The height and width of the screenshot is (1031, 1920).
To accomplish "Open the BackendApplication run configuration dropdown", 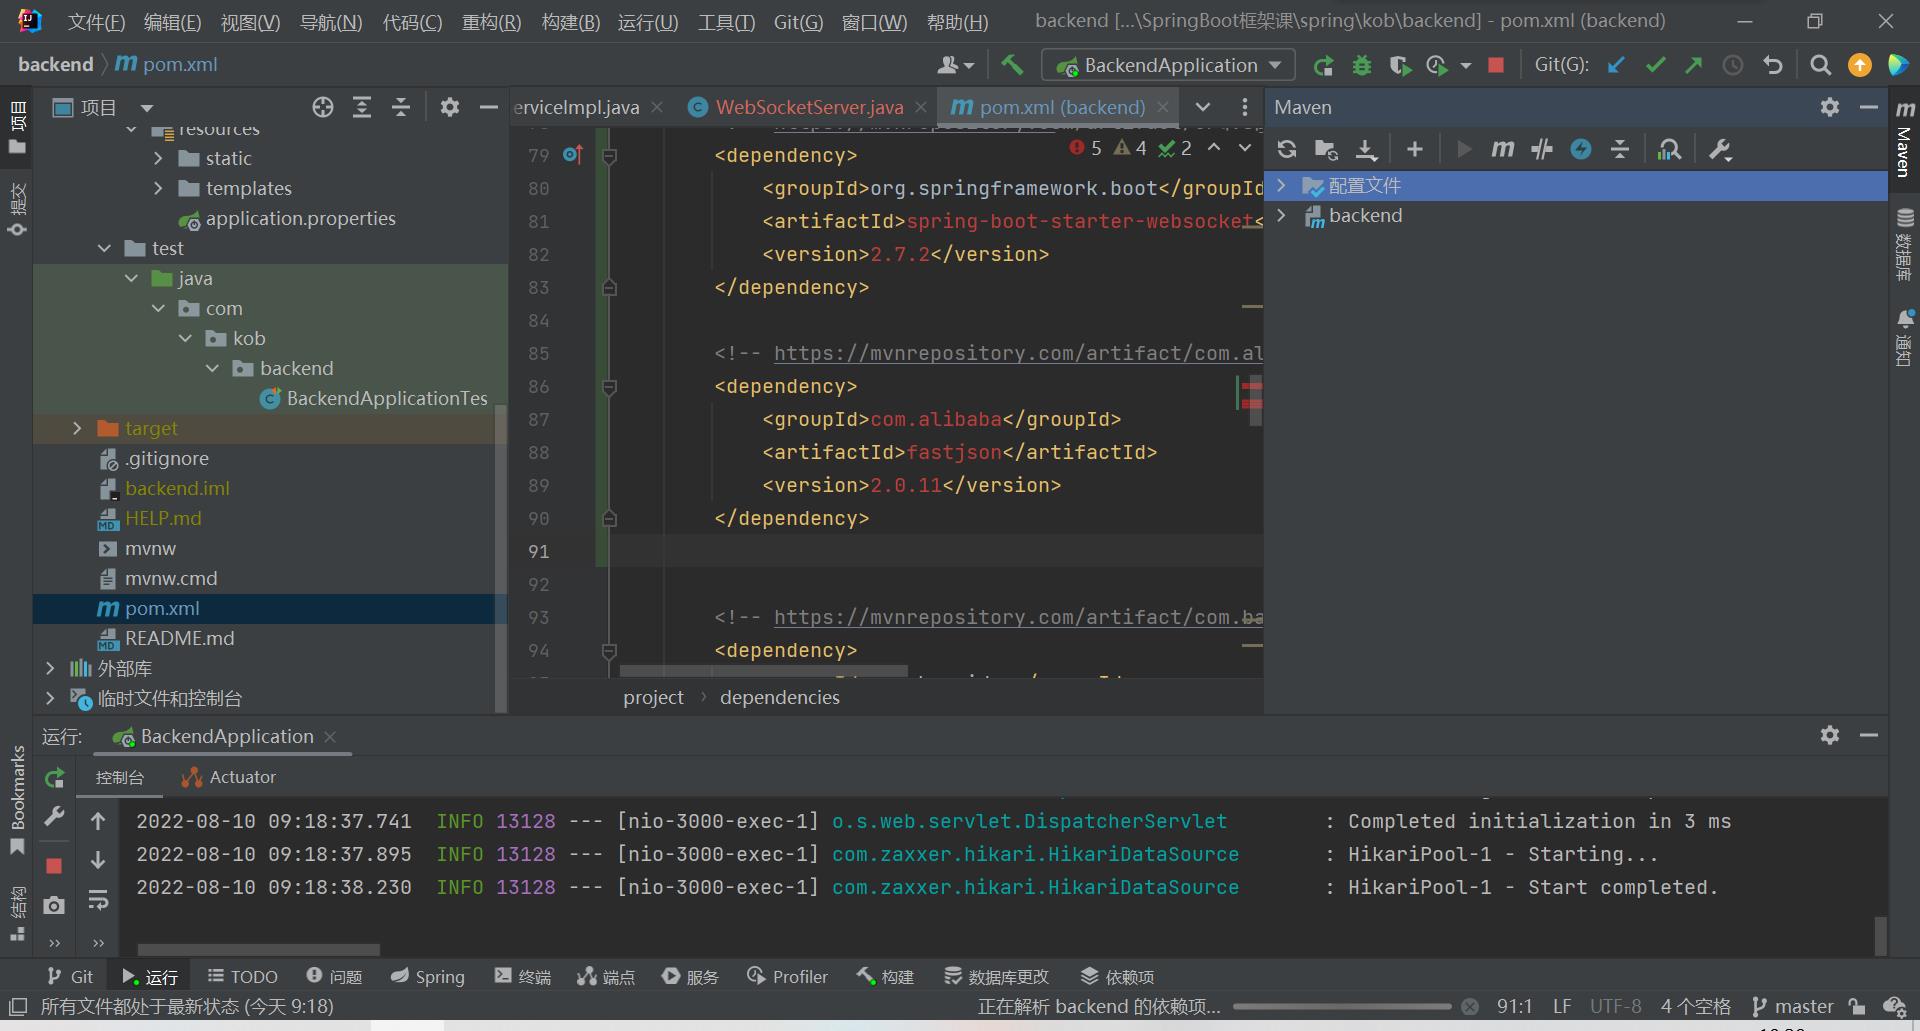I will coord(1168,65).
